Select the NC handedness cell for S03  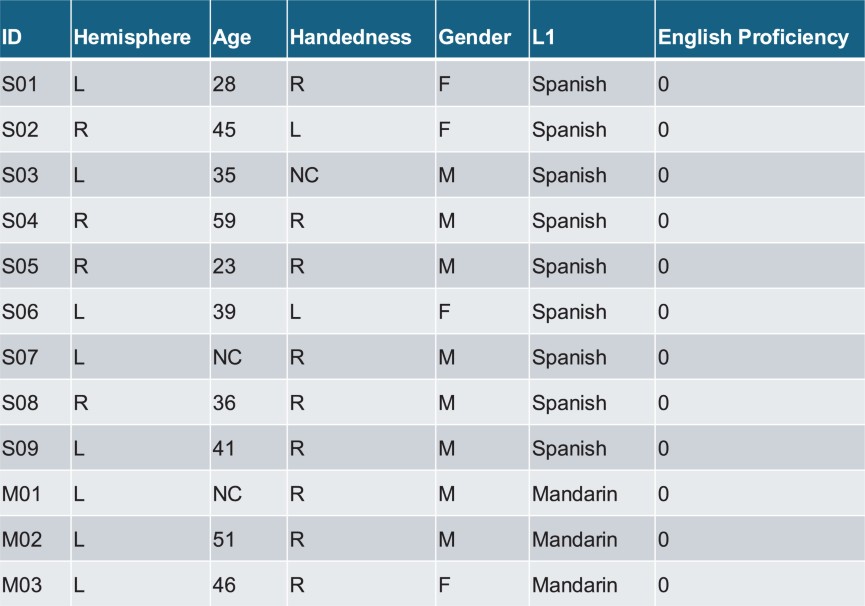tap(304, 175)
